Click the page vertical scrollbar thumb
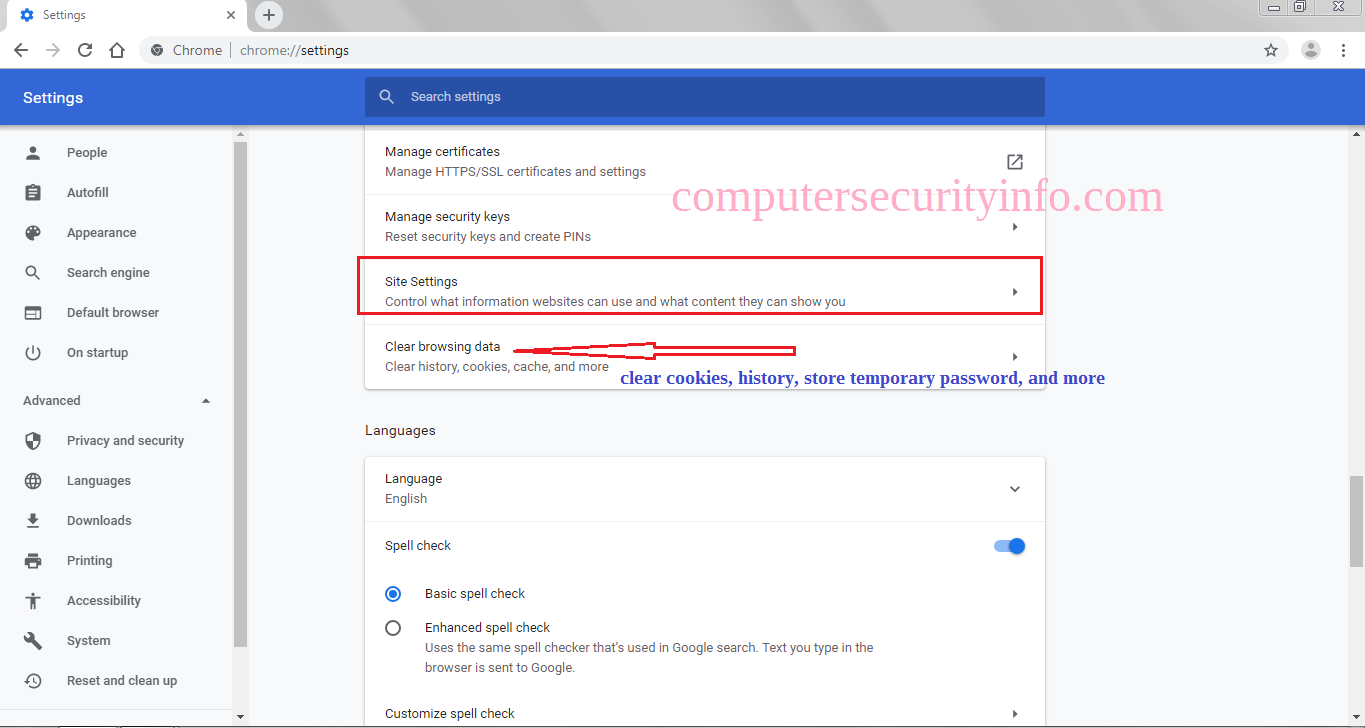 [x=1357, y=521]
